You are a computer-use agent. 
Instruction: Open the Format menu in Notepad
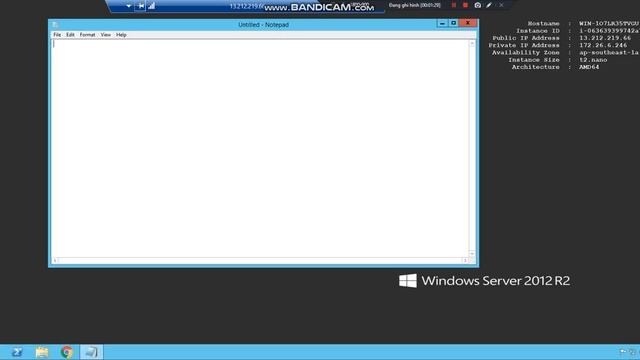(x=87, y=35)
